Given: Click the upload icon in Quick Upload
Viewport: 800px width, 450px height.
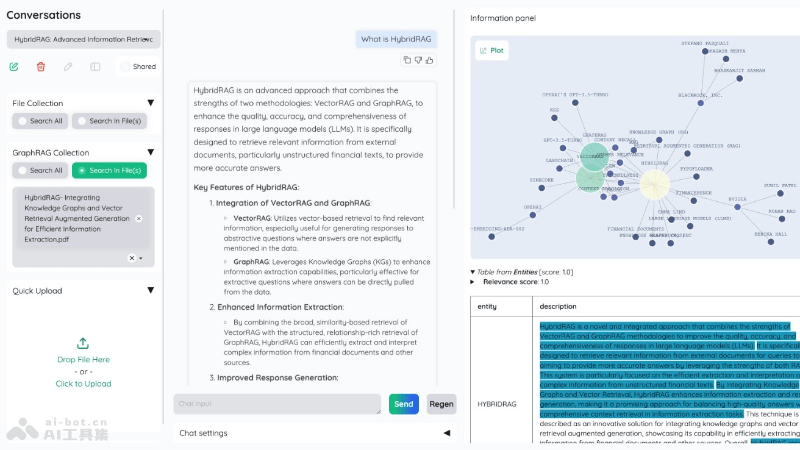Looking at the screenshot, I should click(83, 343).
